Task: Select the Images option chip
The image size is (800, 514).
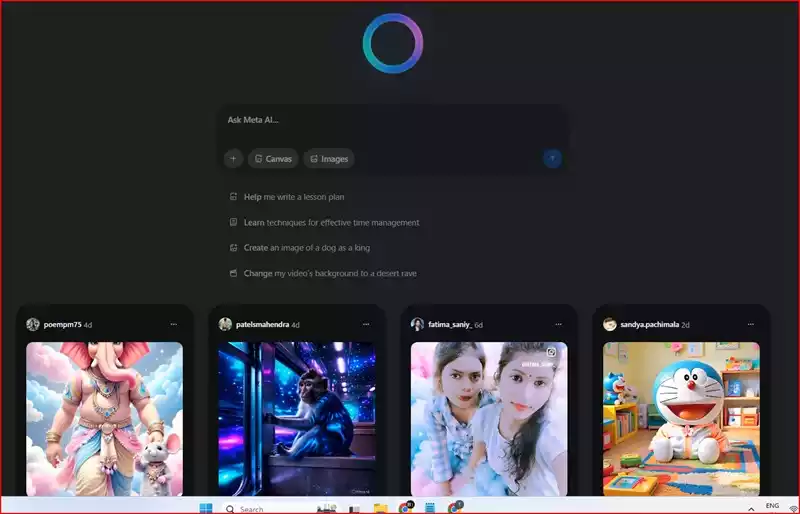Action: pos(329,159)
